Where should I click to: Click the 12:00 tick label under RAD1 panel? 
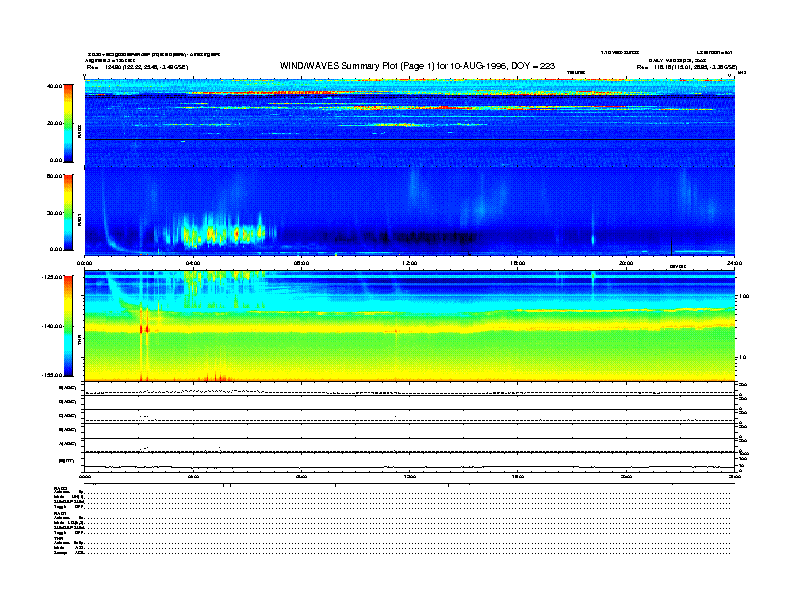pyautogui.click(x=410, y=263)
